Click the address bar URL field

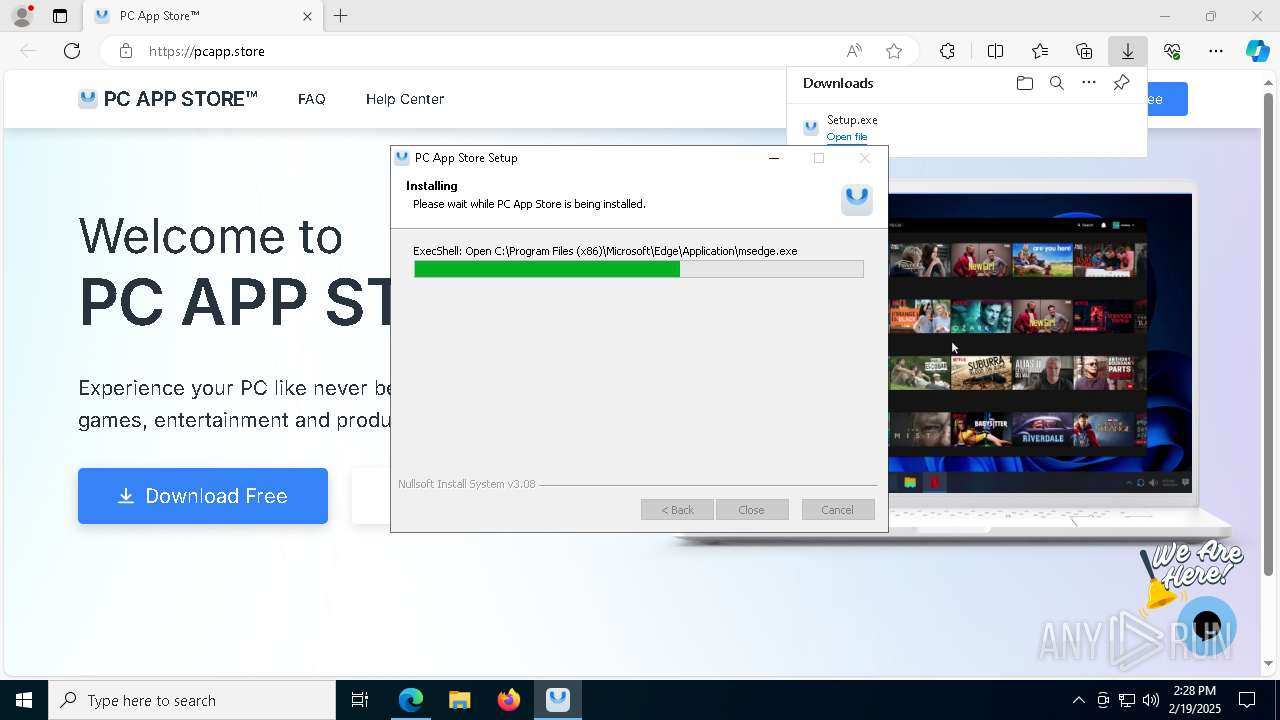pos(480,51)
